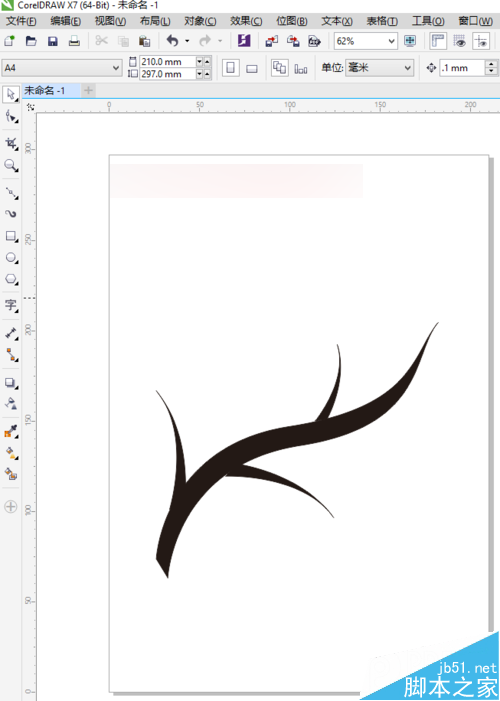This screenshot has height=701, width=500.
Task: Export the document
Action: click(293, 42)
